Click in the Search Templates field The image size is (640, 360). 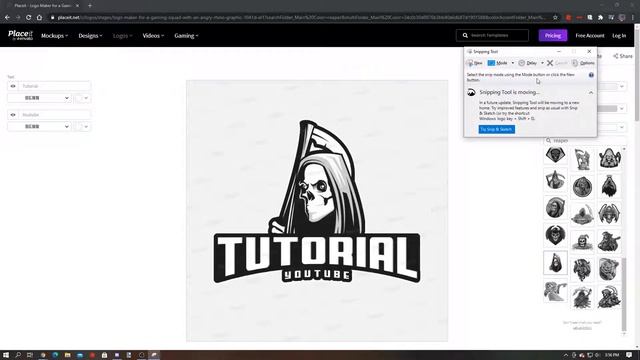pyautogui.click(x=492, y=36)
